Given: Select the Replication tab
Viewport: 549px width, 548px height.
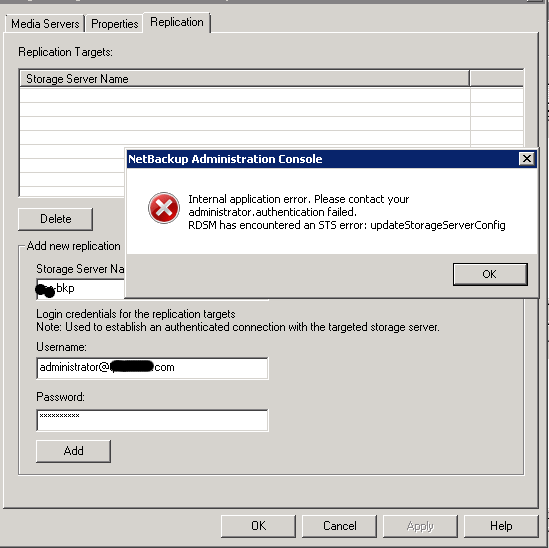Looking at the screenshot, I should coord(177,22).
